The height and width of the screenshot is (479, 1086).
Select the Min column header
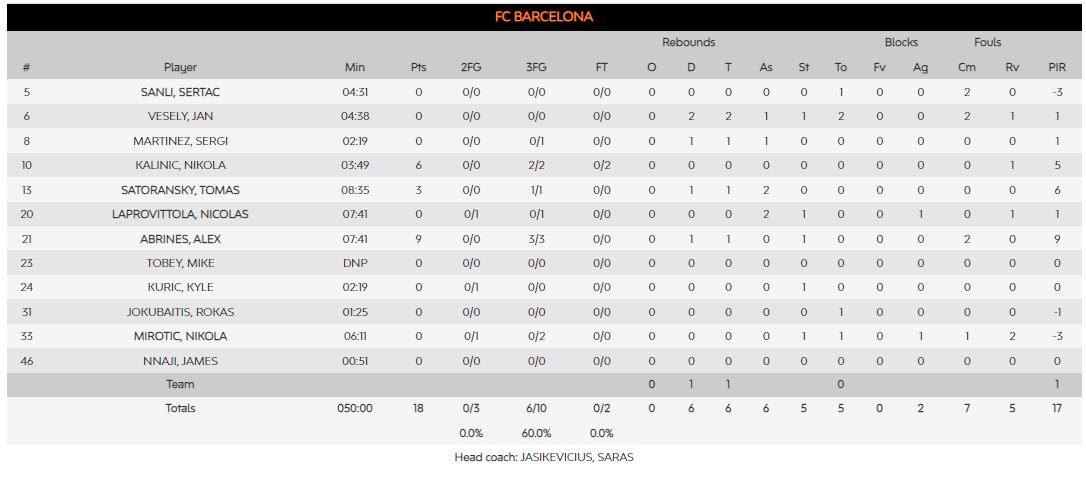click(x=355, y=68)
